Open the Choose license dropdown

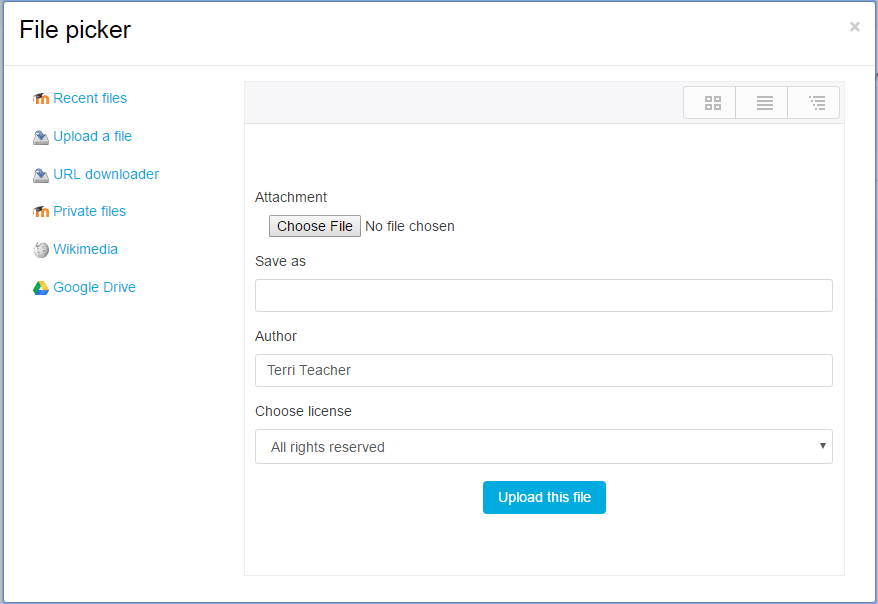point(544,447)
